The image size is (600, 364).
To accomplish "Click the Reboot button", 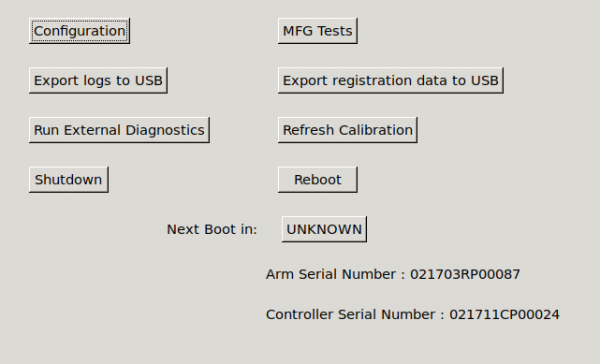I will [x=318, y=180].
